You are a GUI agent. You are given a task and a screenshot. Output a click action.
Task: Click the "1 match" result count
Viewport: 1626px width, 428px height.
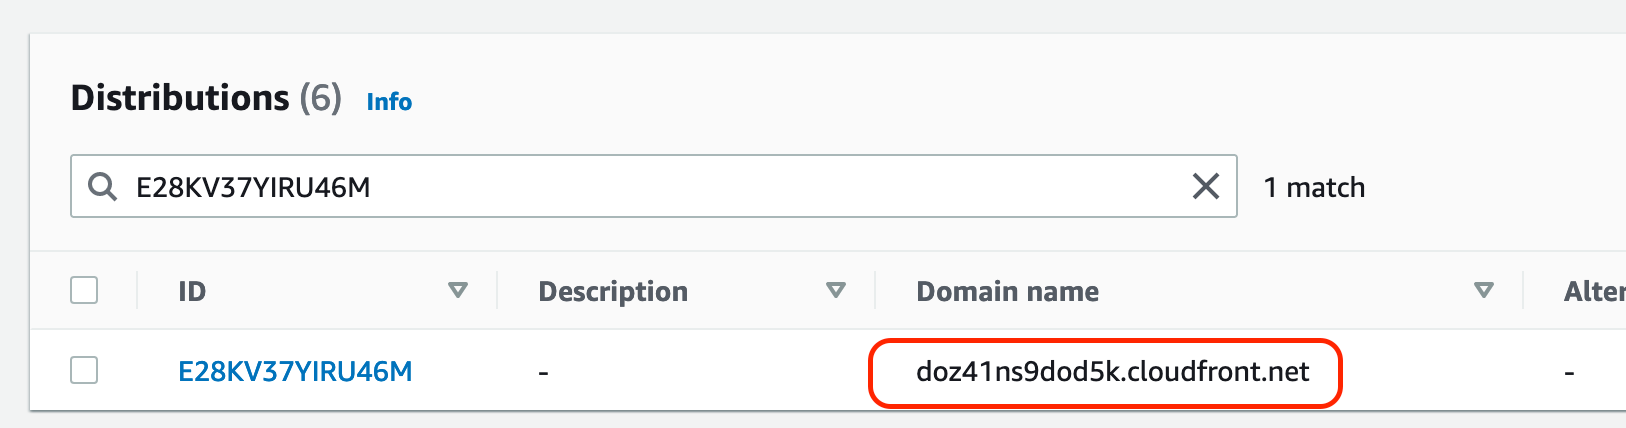1314,188
